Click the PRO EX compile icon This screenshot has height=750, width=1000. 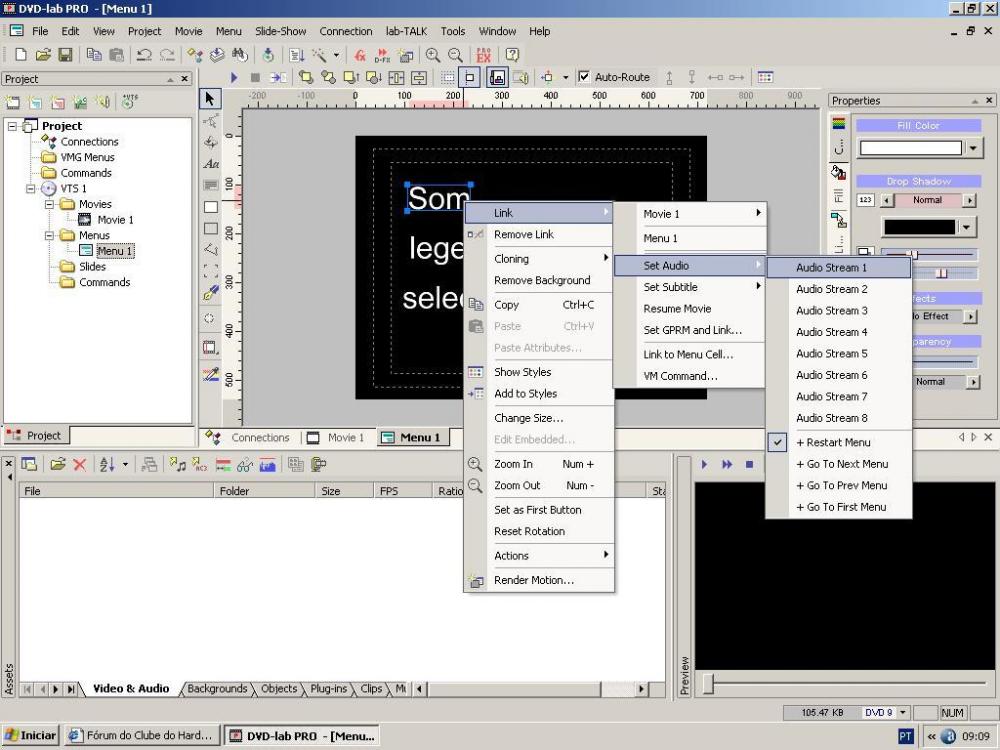point(484,56)
